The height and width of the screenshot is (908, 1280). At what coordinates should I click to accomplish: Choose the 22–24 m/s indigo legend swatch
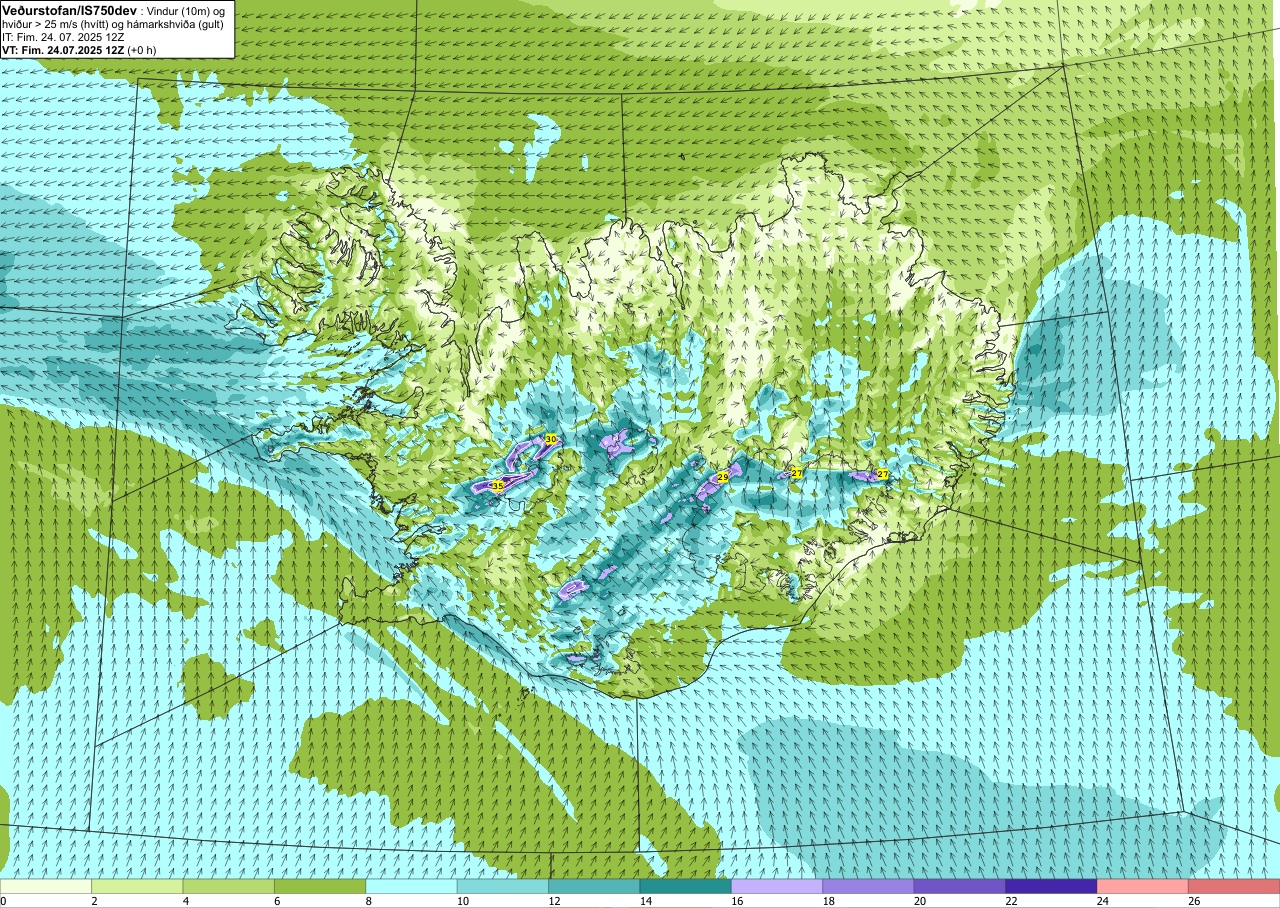tap(1052, 887)
